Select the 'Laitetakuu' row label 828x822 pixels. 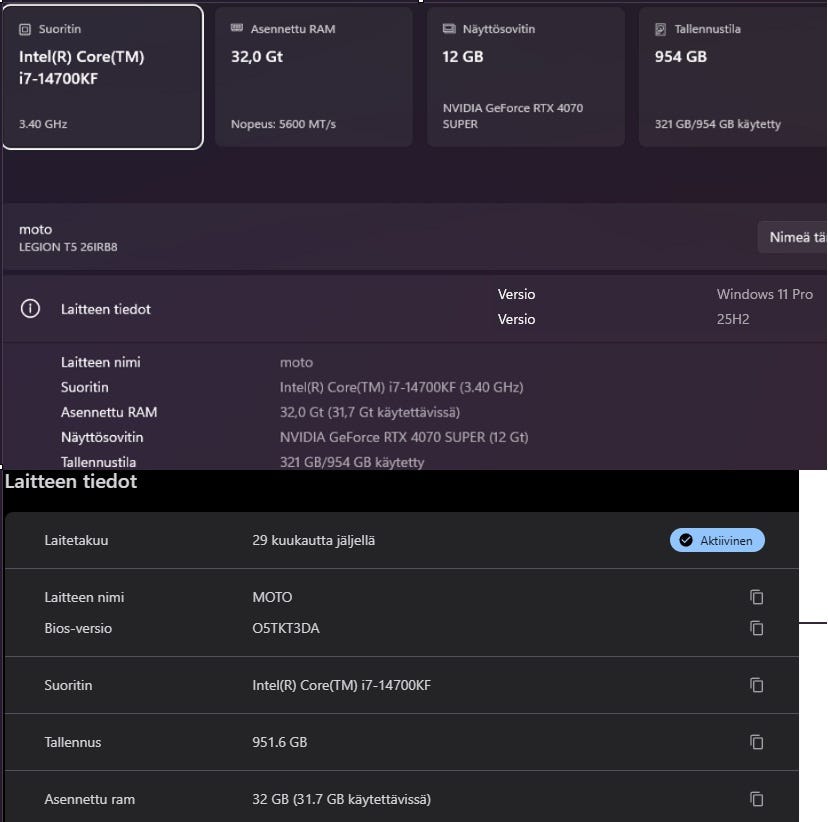(x=76, y=540)
